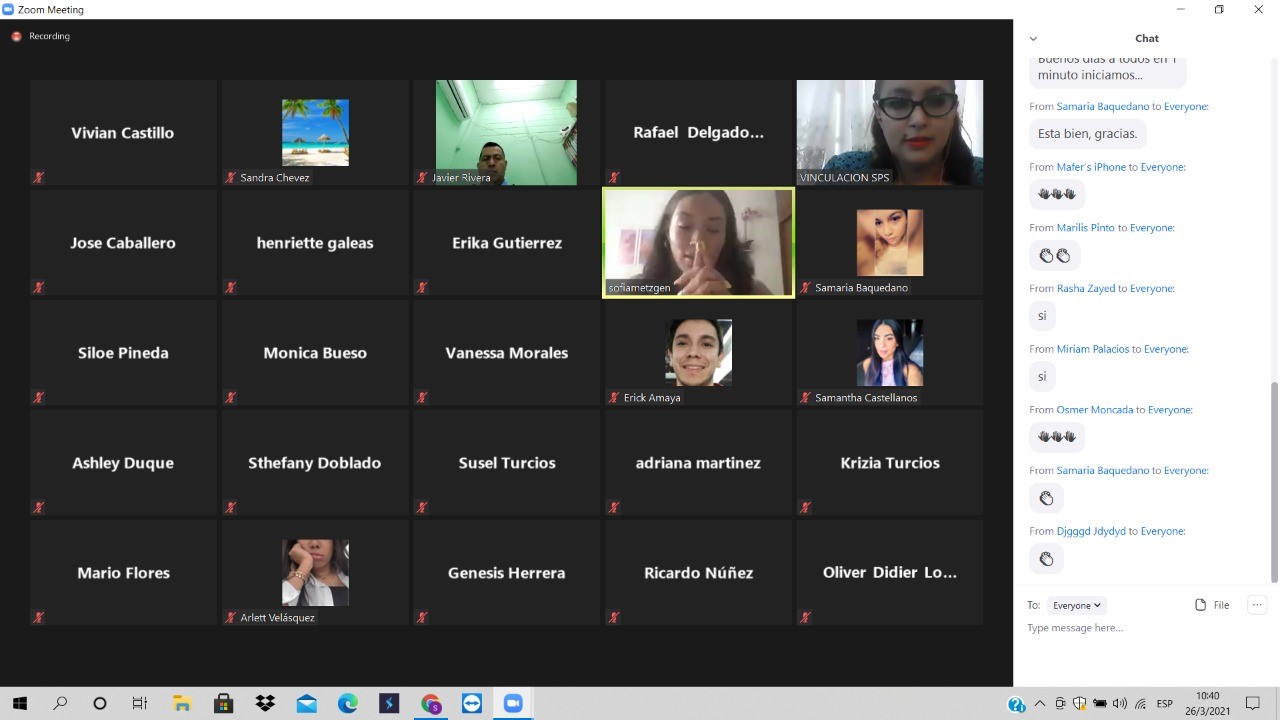
Task: Collapse the chat panel with the chevron
Action: (x=1033, y=39)
